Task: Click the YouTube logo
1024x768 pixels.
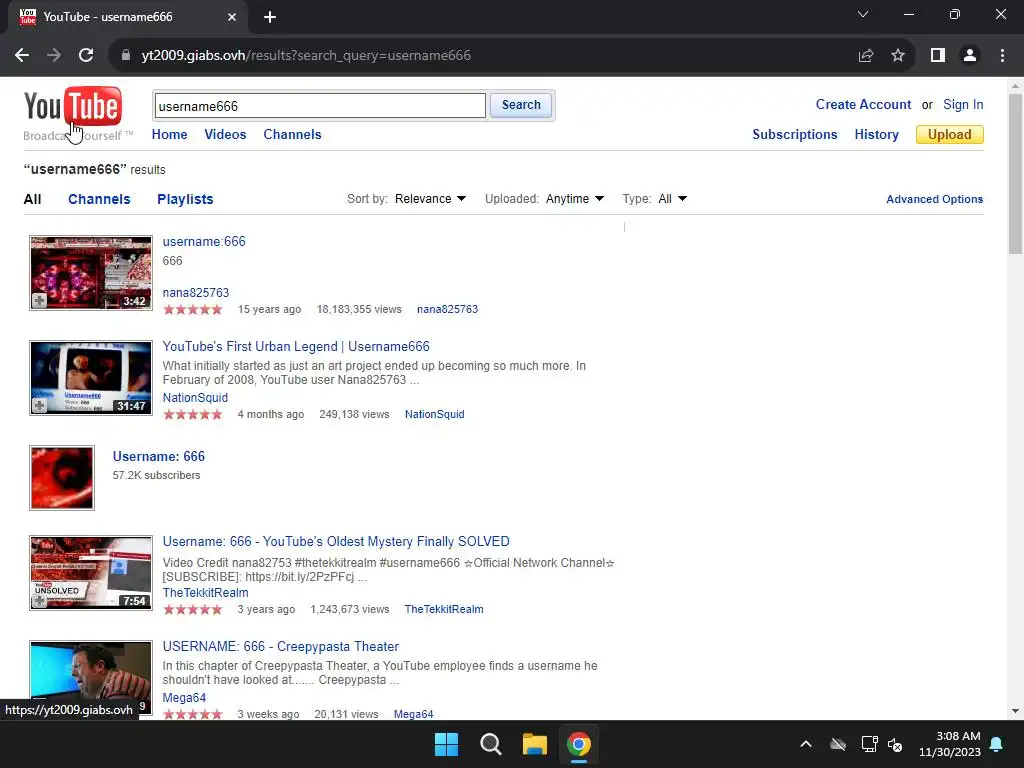Action: [x=72, y=106]
